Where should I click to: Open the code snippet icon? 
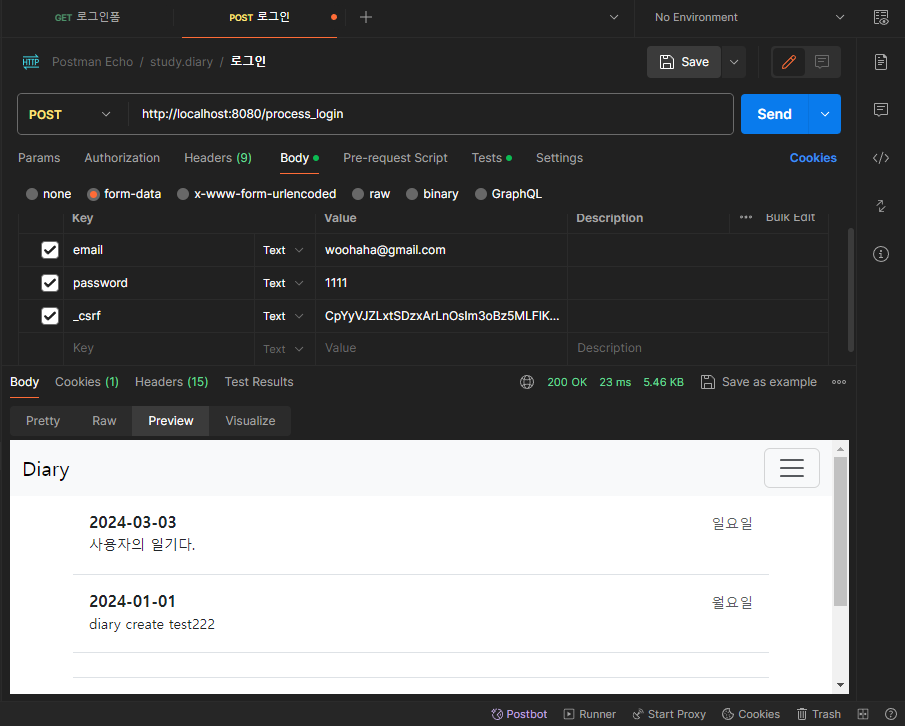coord(881,158)
